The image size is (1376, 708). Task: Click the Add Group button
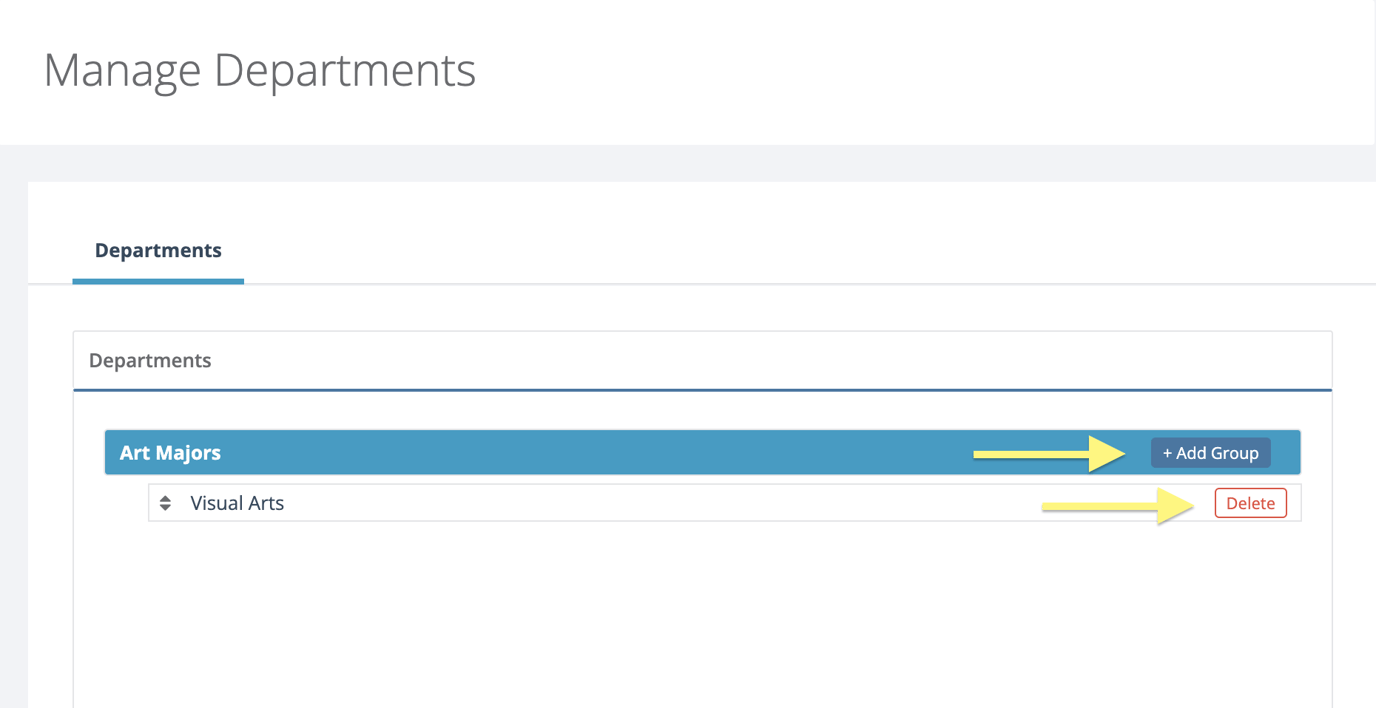(x=1210, y=452)
